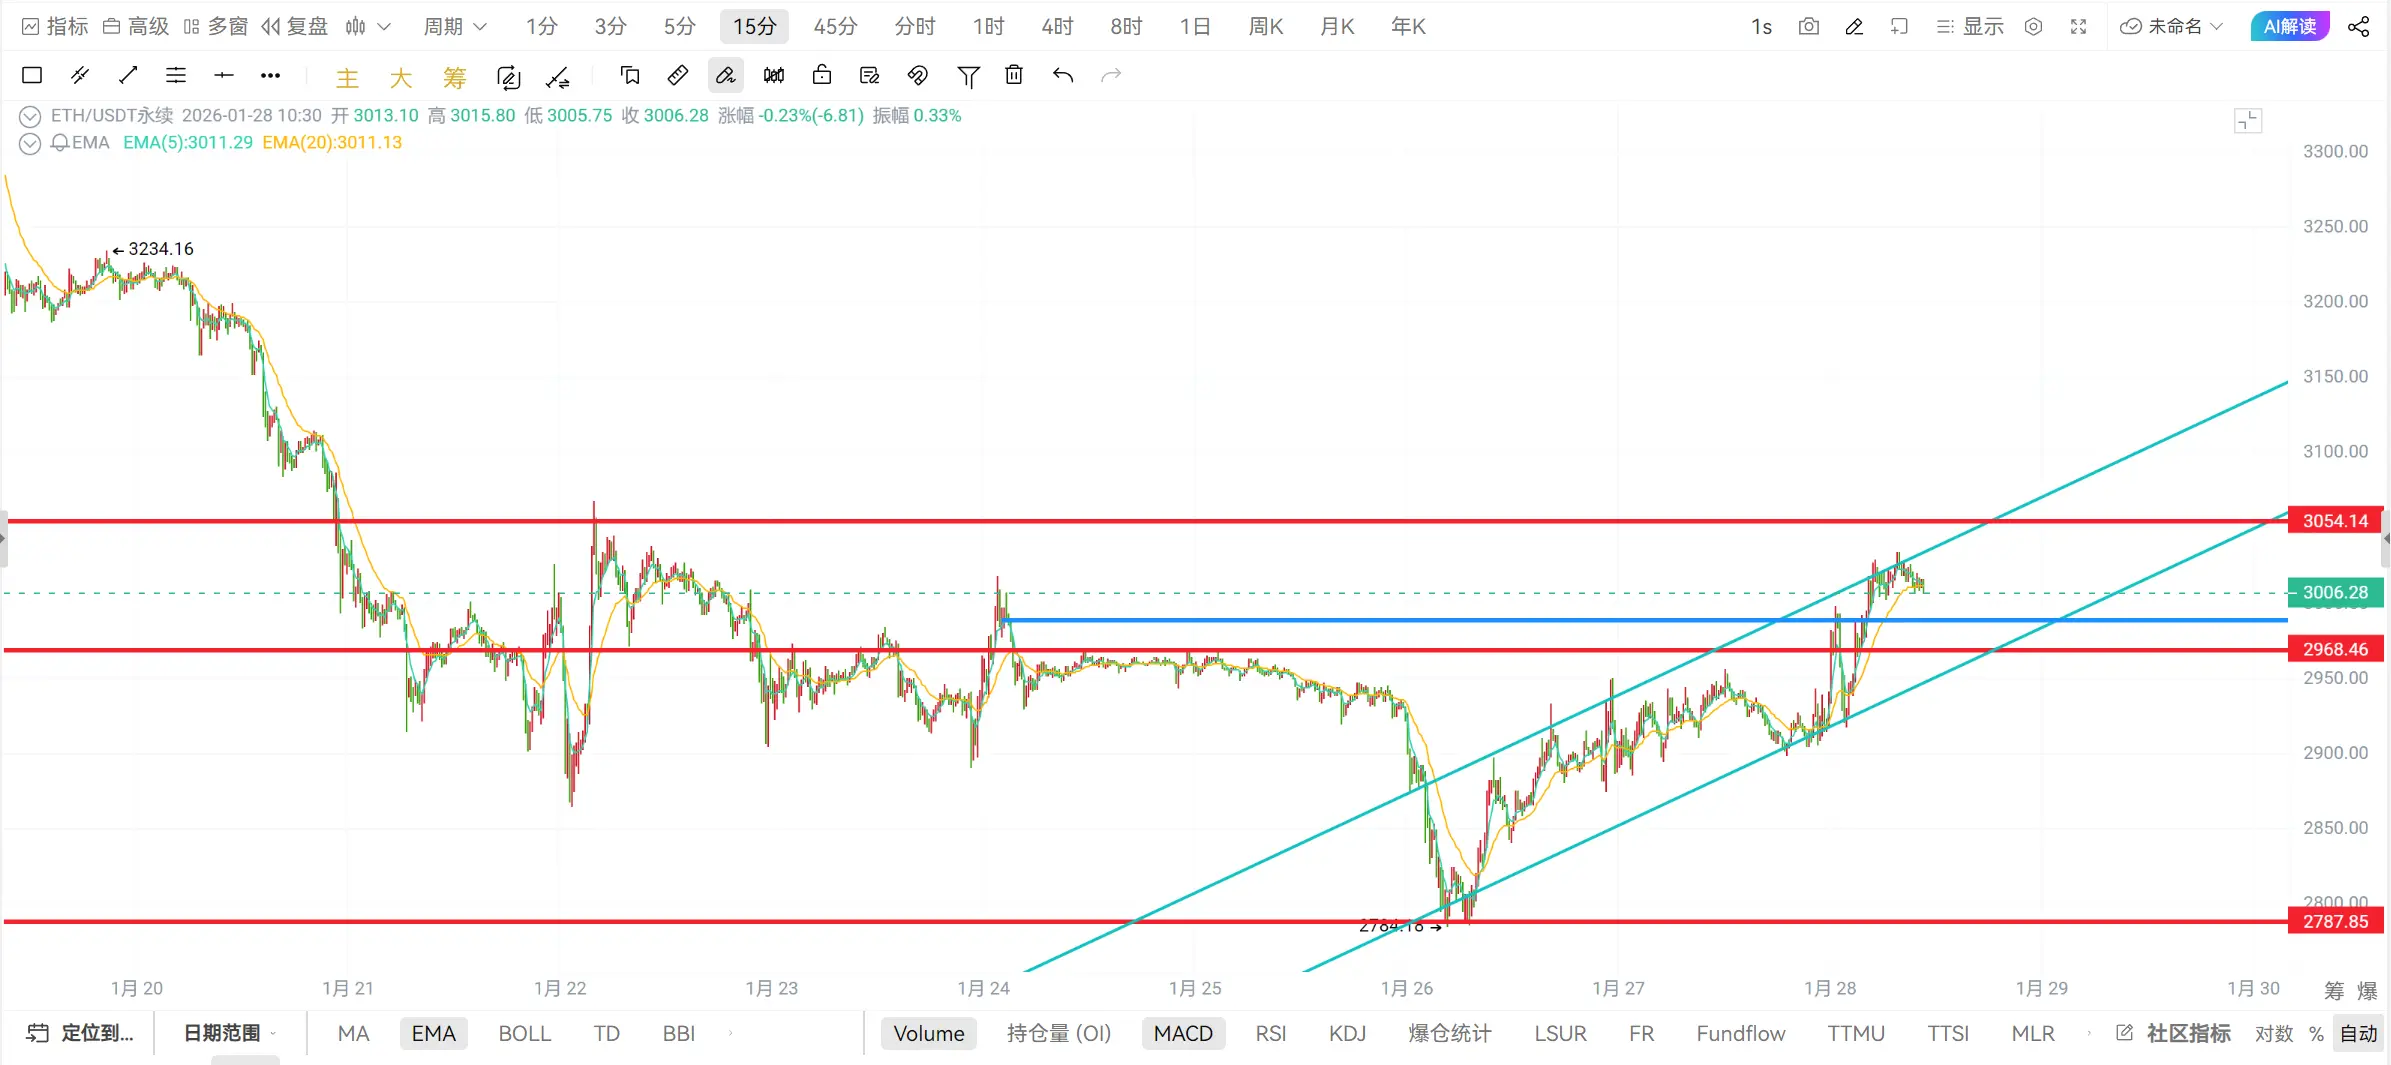Switch to the 1日 timeframe

[1195, 26]
